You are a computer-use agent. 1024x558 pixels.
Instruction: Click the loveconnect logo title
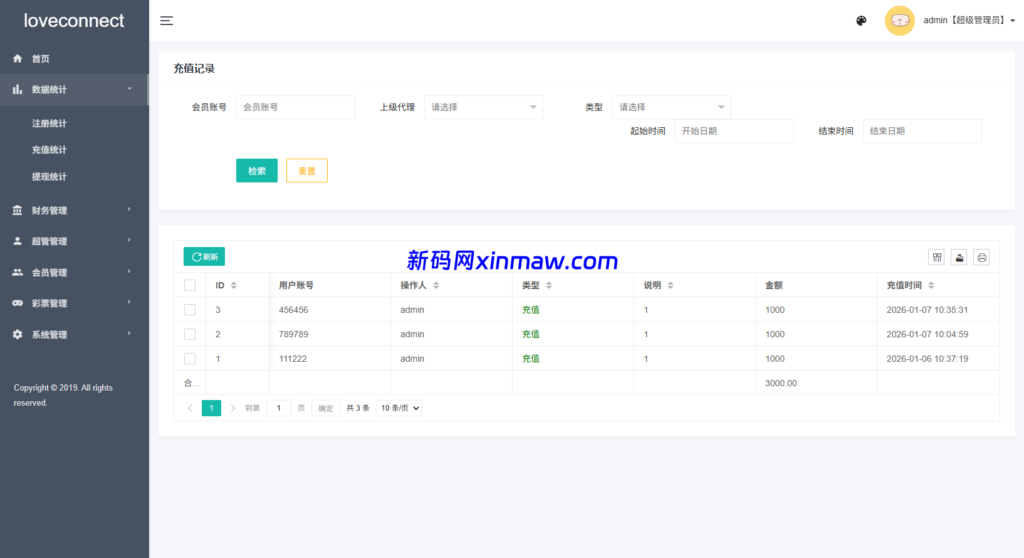(74, 21)
